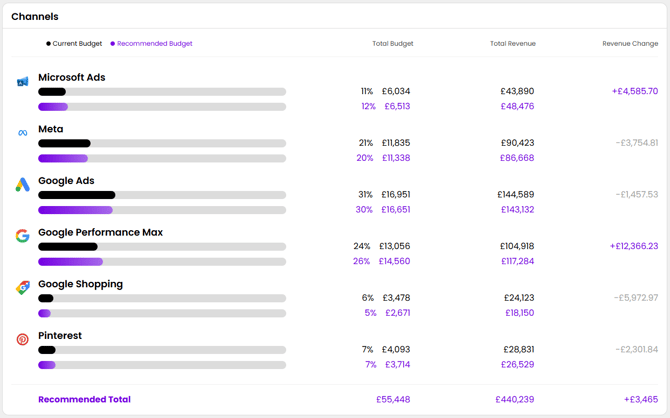Screen dimensions: 670x418
Task: Click Pinterest current budget £4,093
Action: pyautogui.click(x=396, y=350)
